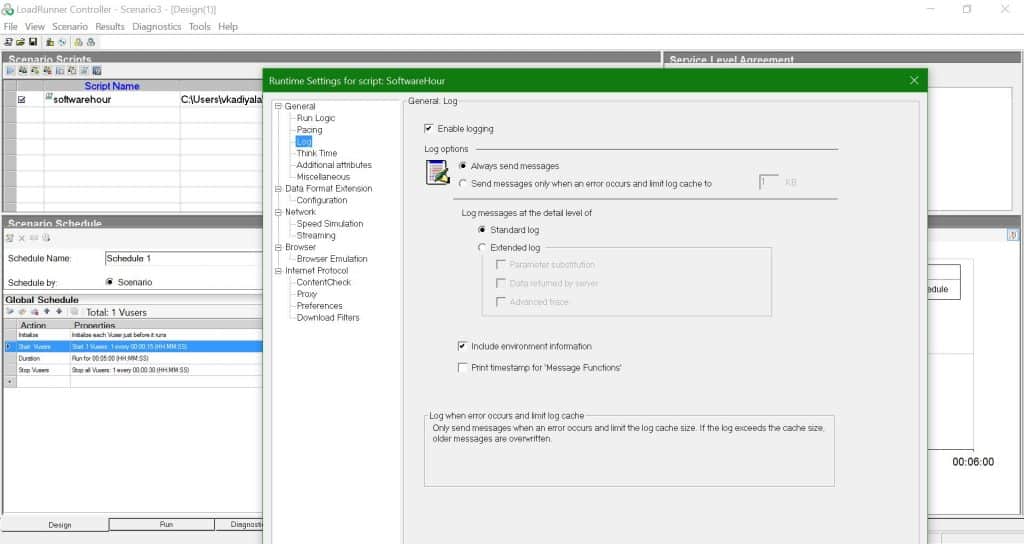Click the Schedule Name input field
The image size is (1024, 544).
coord(184,259)
